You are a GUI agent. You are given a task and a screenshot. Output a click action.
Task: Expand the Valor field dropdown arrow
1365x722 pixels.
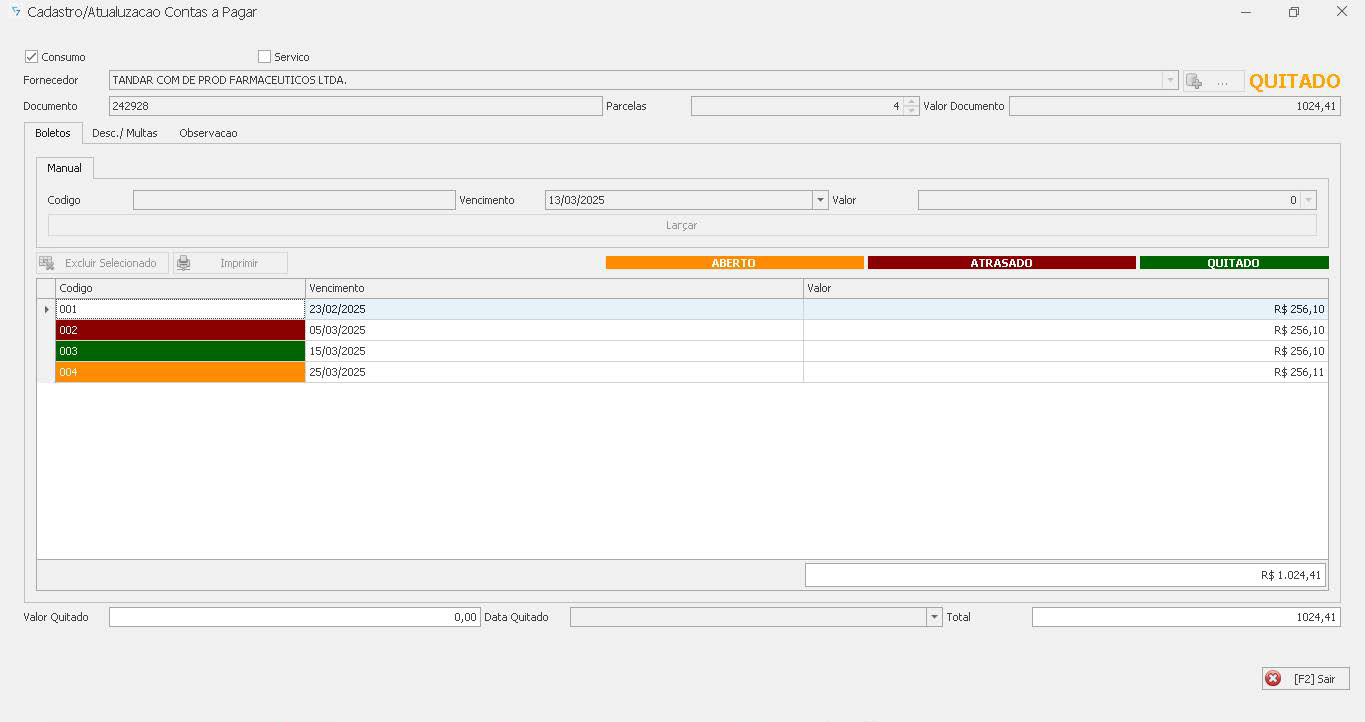(x=1308, y=200)
